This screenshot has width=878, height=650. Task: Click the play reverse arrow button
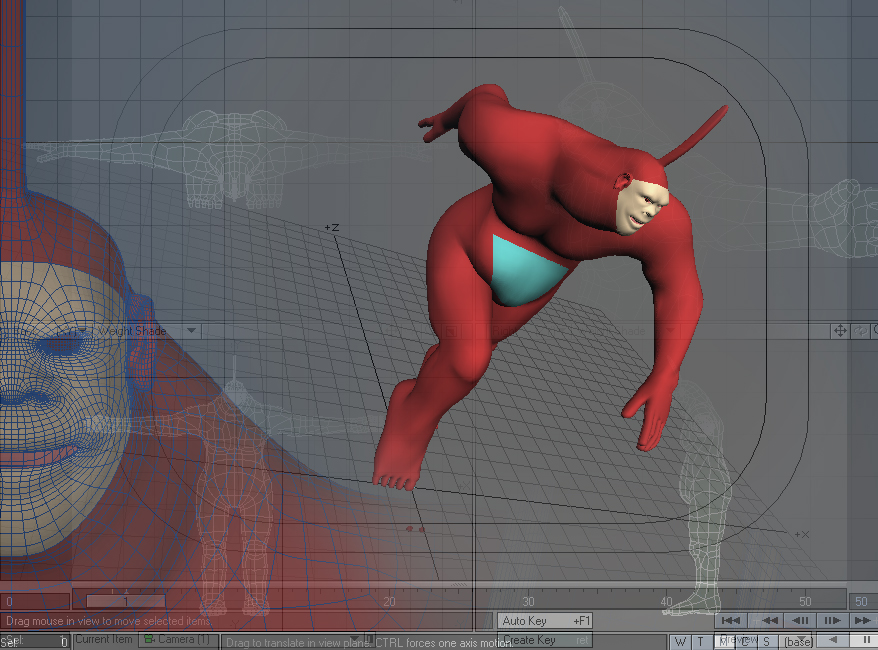[833, 640]
